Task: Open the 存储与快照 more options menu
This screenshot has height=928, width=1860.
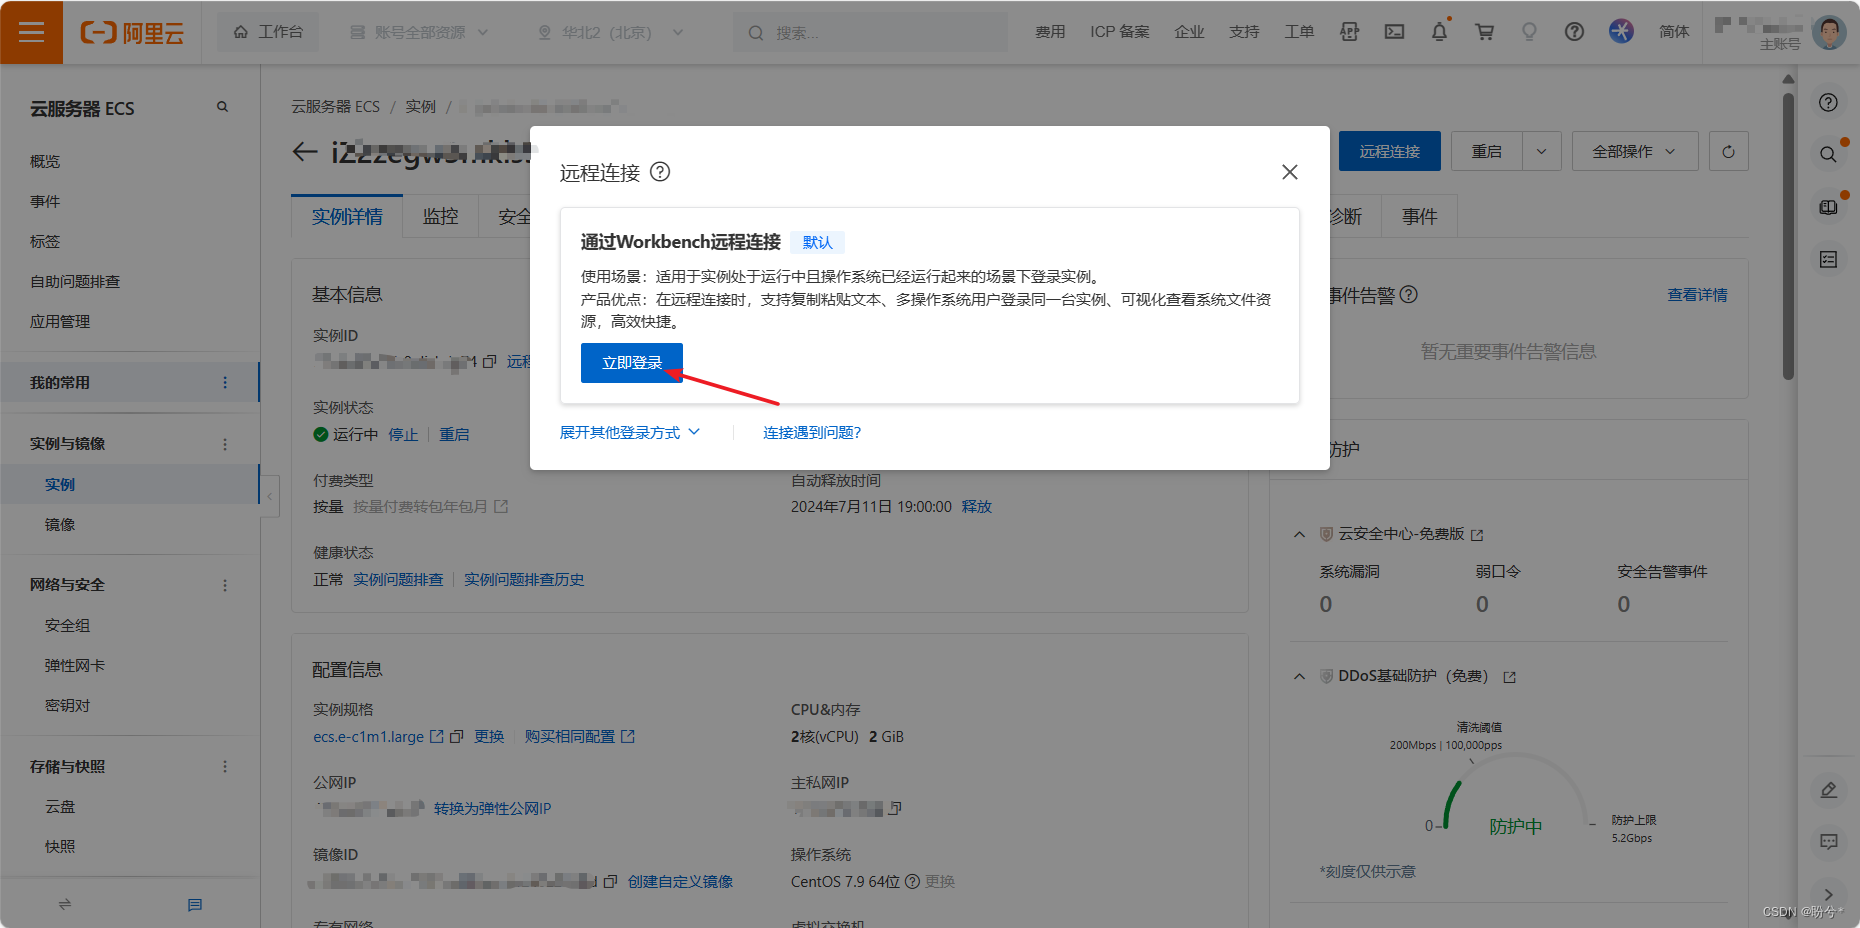Action: click(x=225, y=766)
